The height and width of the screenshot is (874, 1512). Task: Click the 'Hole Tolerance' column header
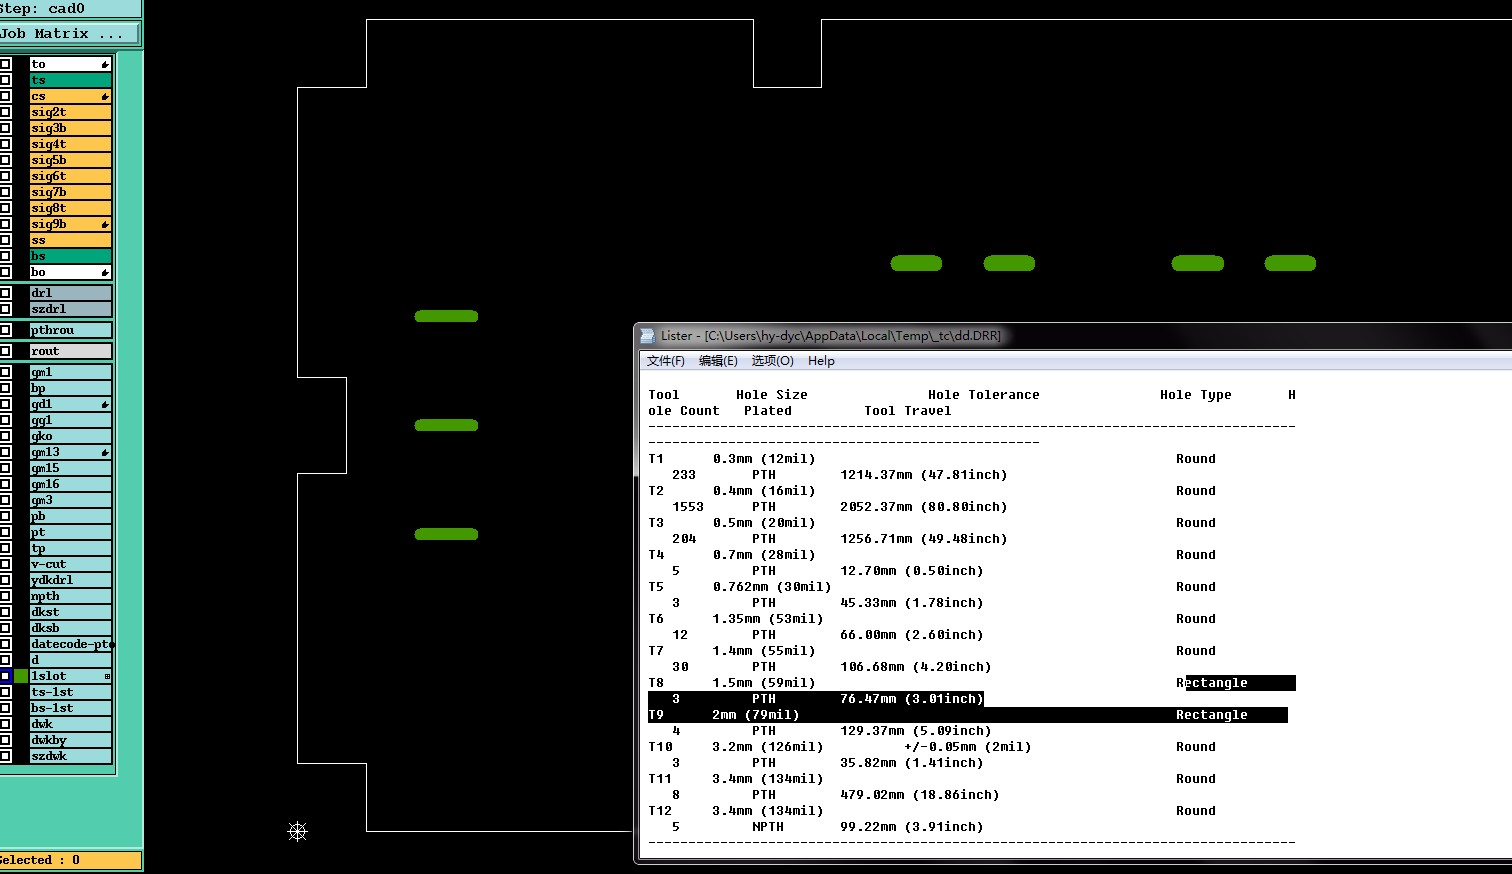[983, 395]
